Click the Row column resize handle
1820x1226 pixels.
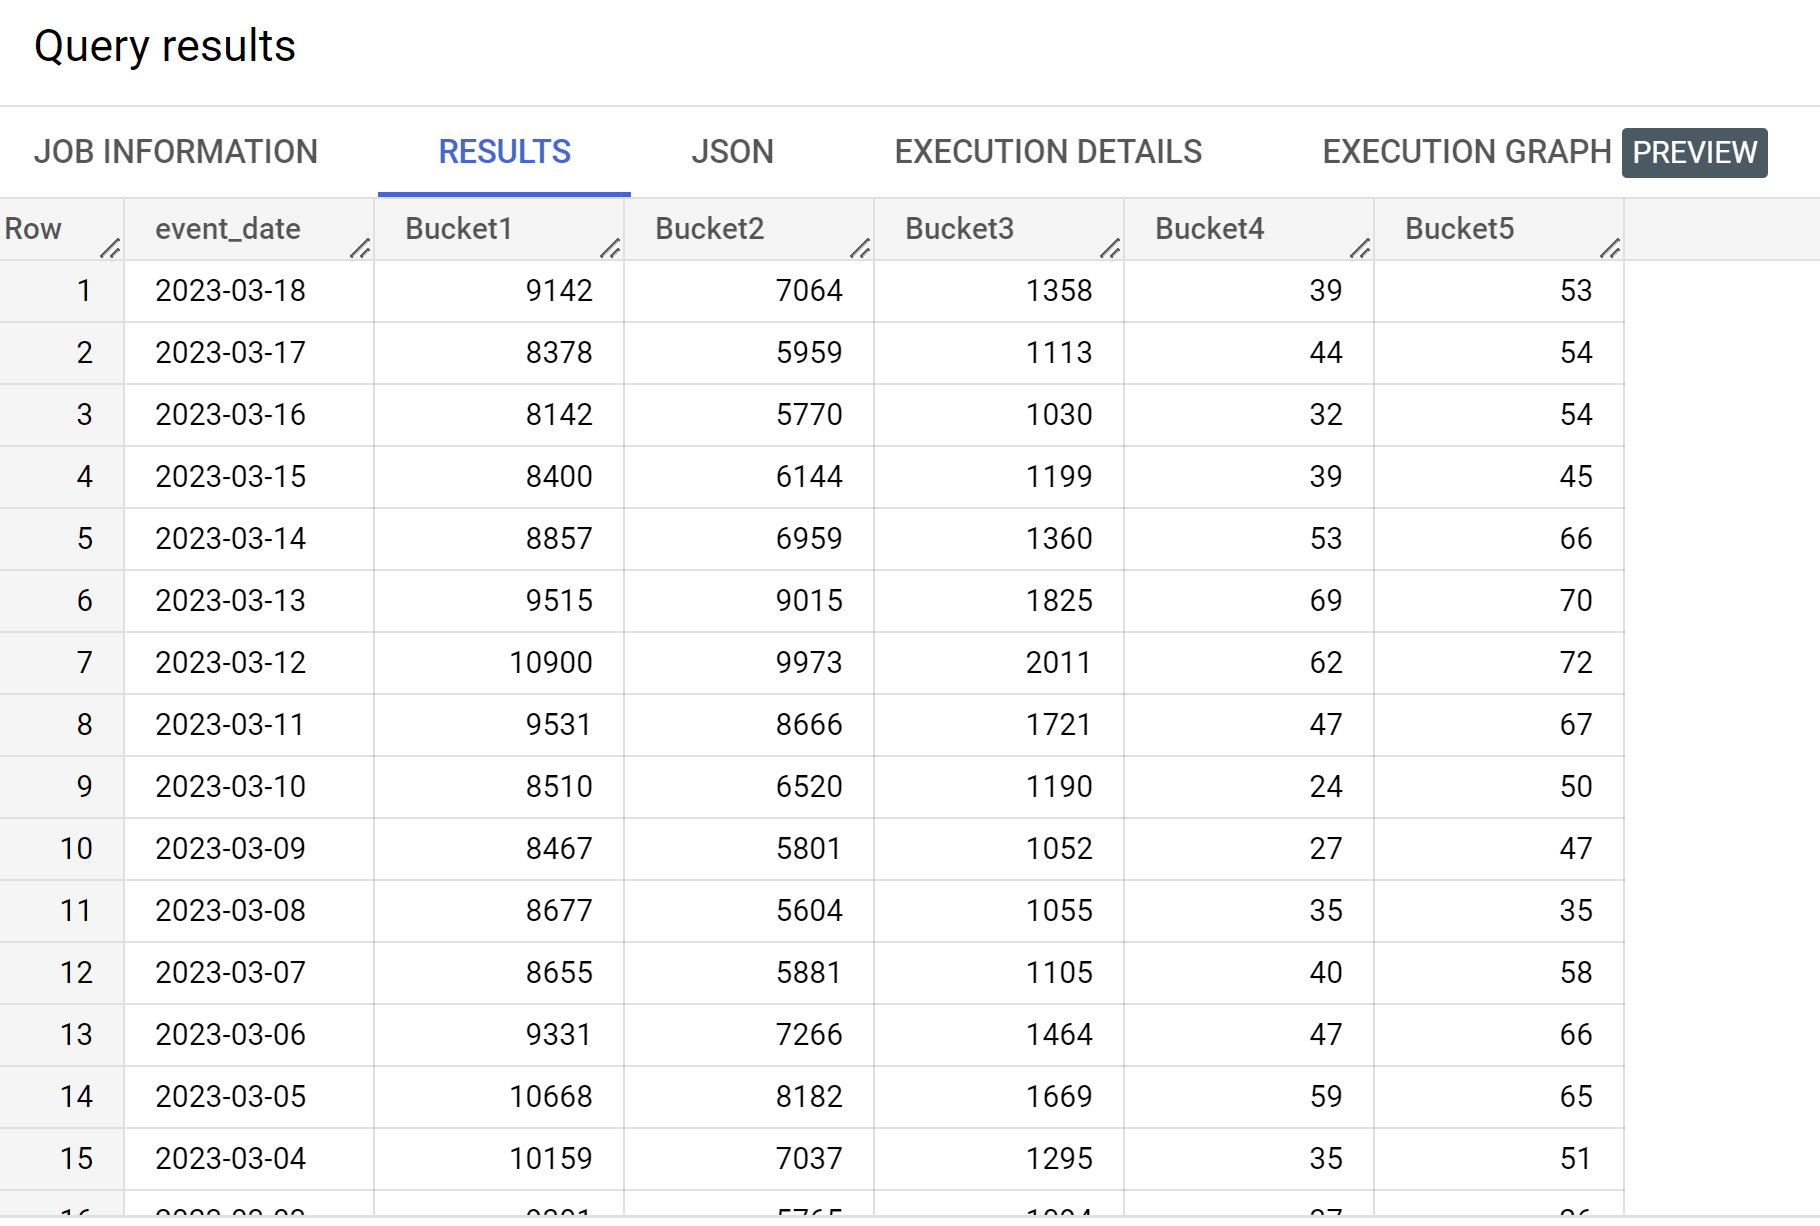pos(110,248)
